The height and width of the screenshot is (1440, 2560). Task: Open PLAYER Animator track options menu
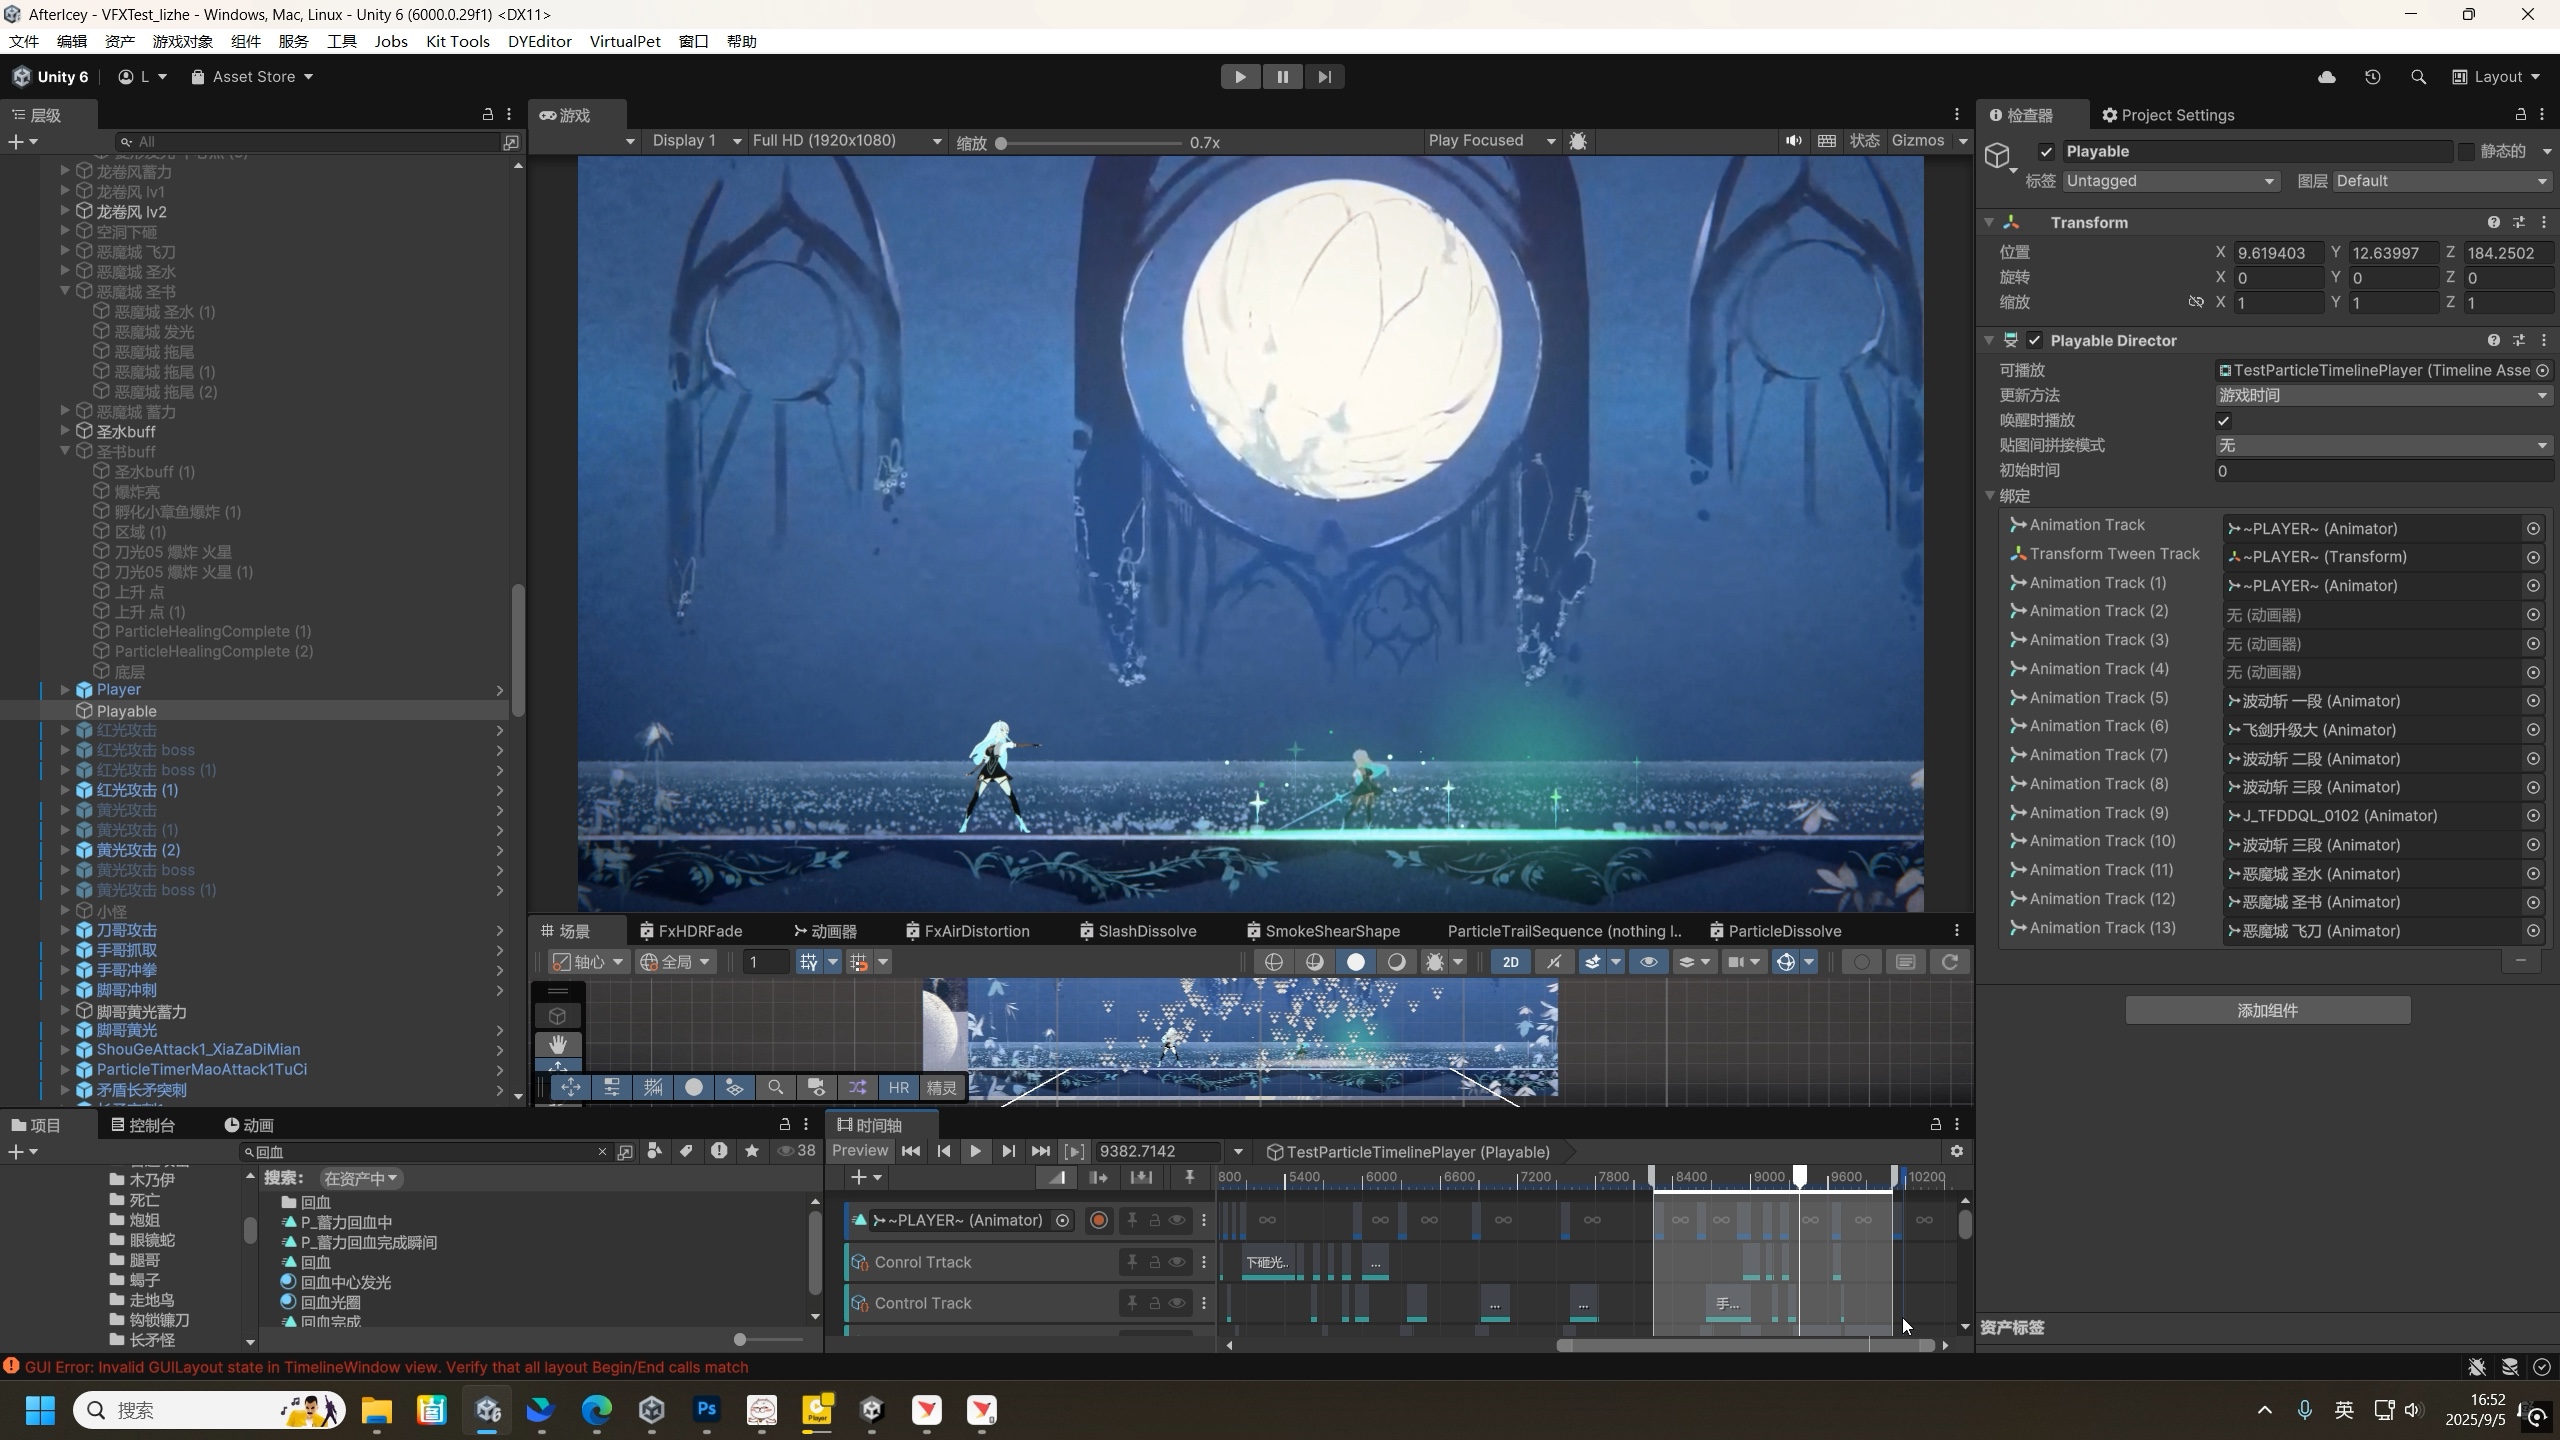tap(1203, 1220)
